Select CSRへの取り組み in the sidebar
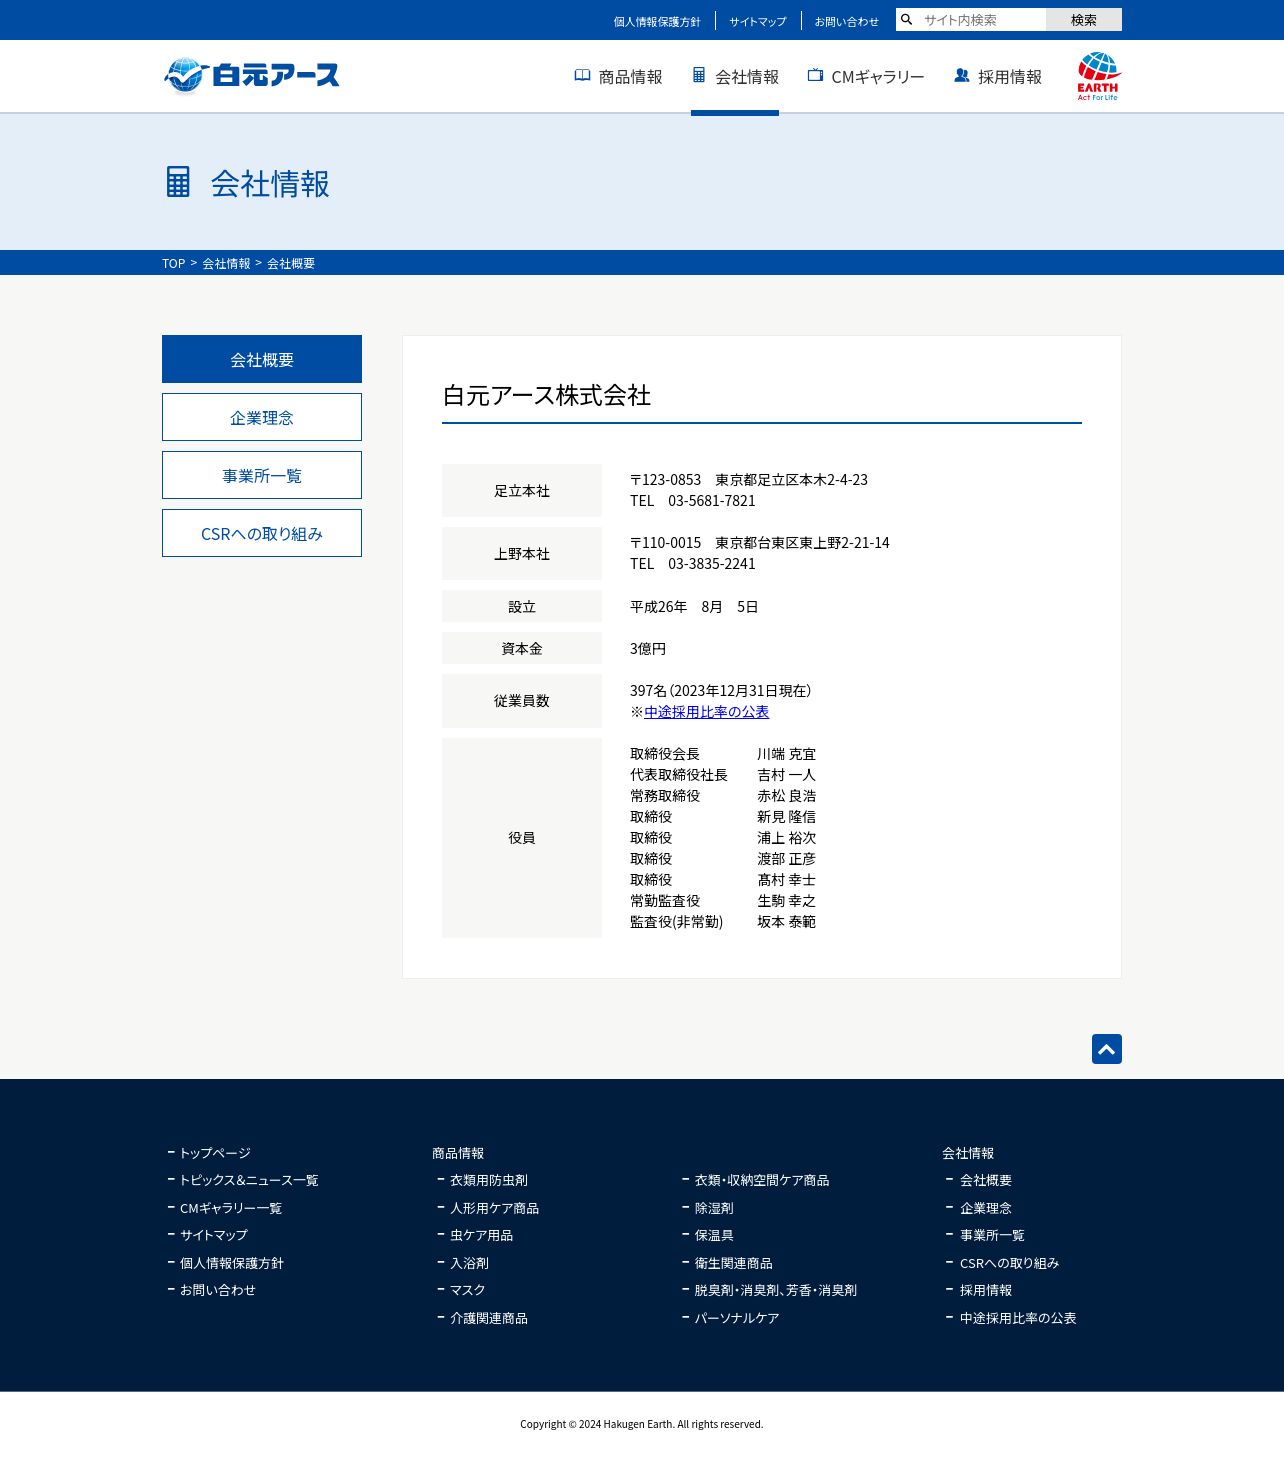The image size is (1284, 1471). pyautogui.click(x=262, y=533)
